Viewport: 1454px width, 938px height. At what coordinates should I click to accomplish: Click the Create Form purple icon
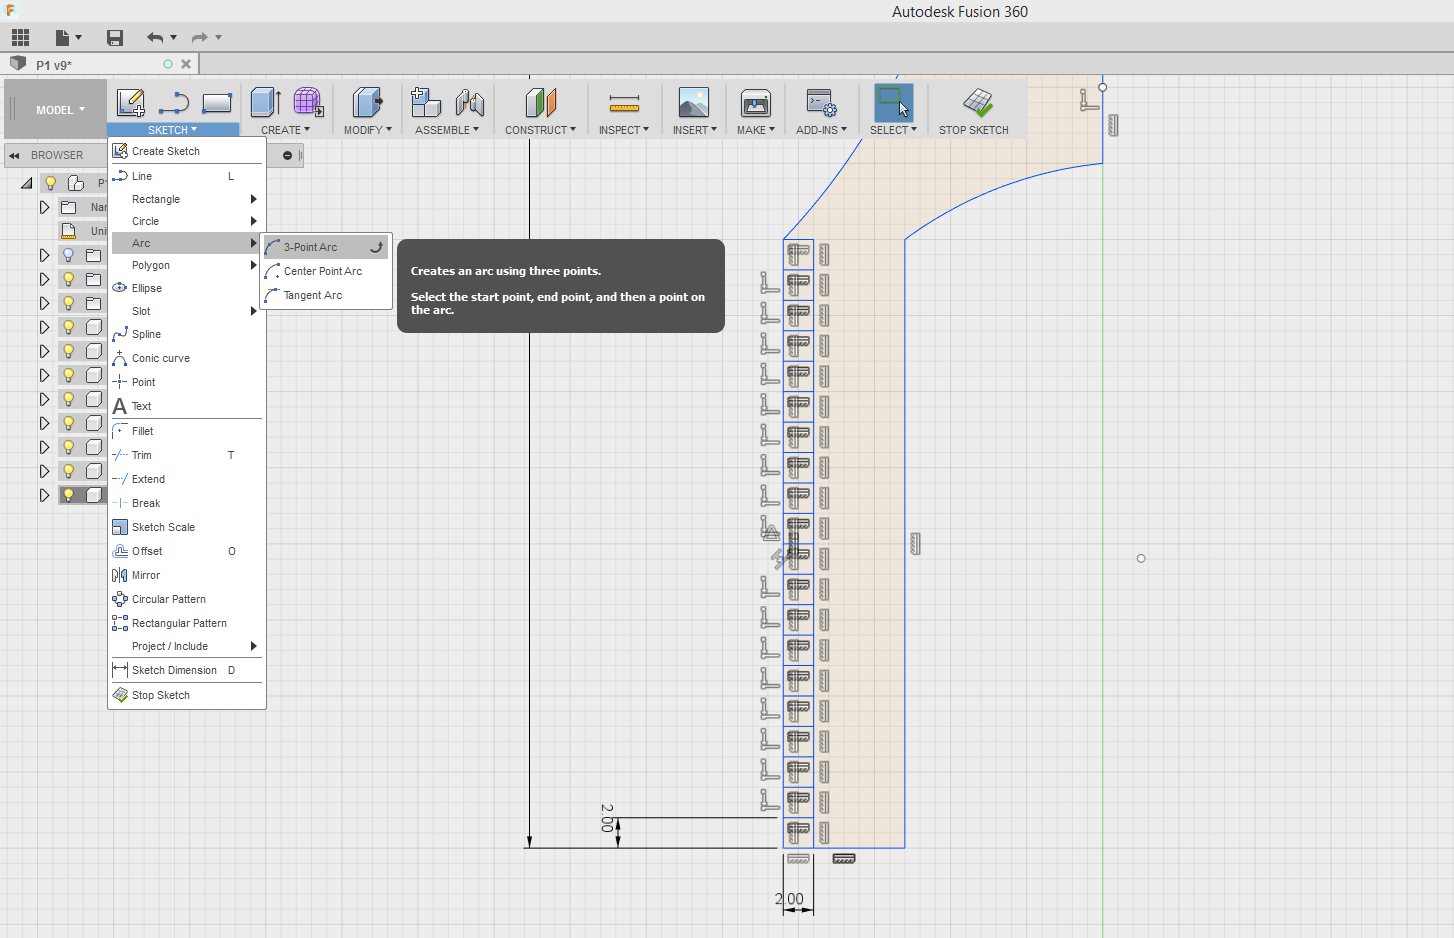tap(308, 102)
